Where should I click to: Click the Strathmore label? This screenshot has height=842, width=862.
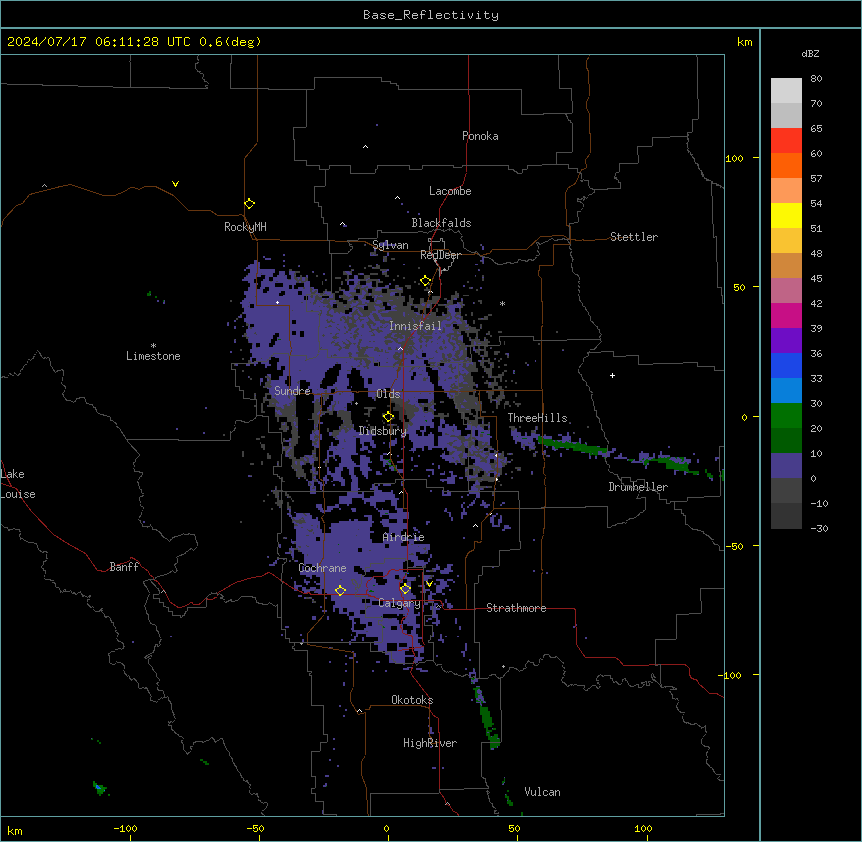point(516,608)
